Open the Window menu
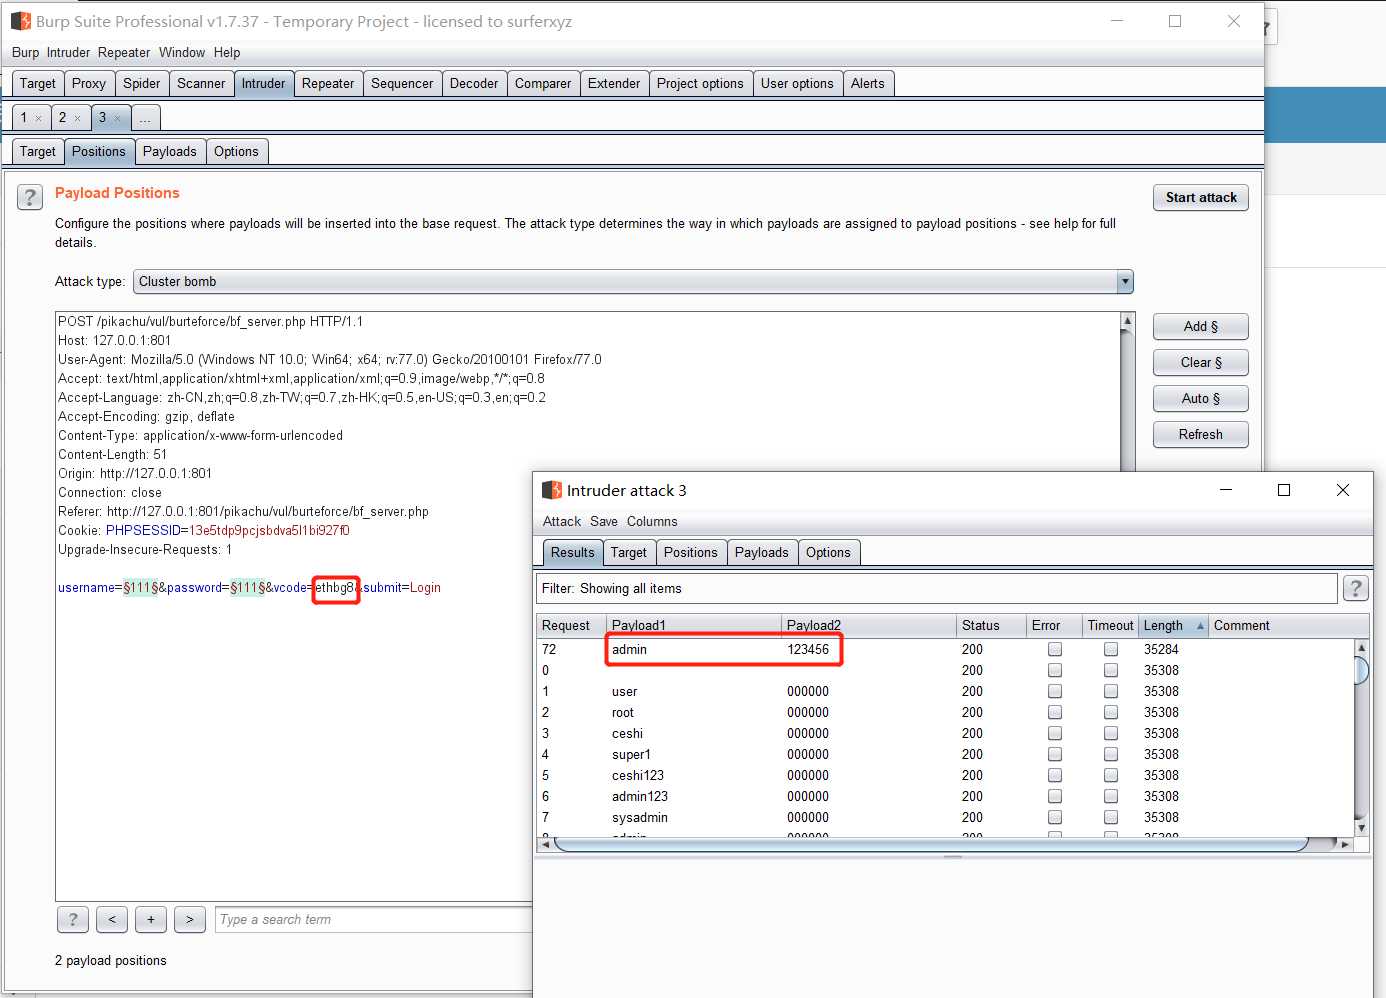The height and width of the screenshot is (998, 1386). pyautogui.click(x=182, y=52)
